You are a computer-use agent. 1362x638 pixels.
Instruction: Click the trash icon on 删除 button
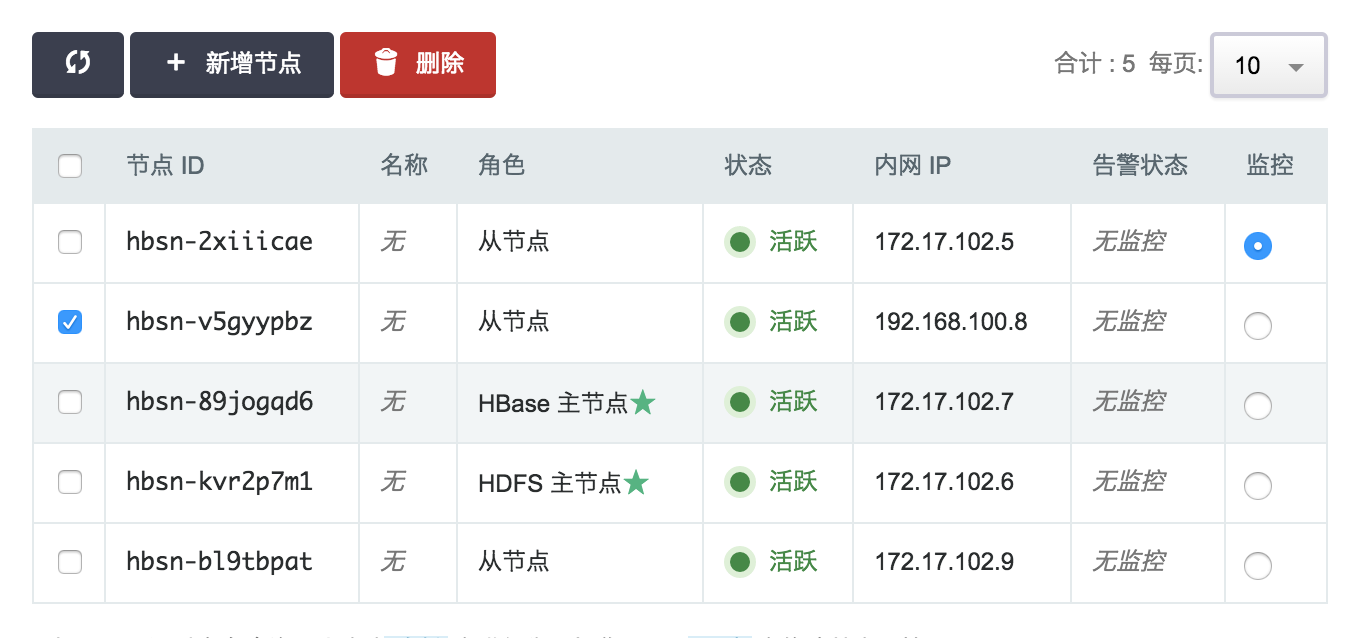point(386,64)
